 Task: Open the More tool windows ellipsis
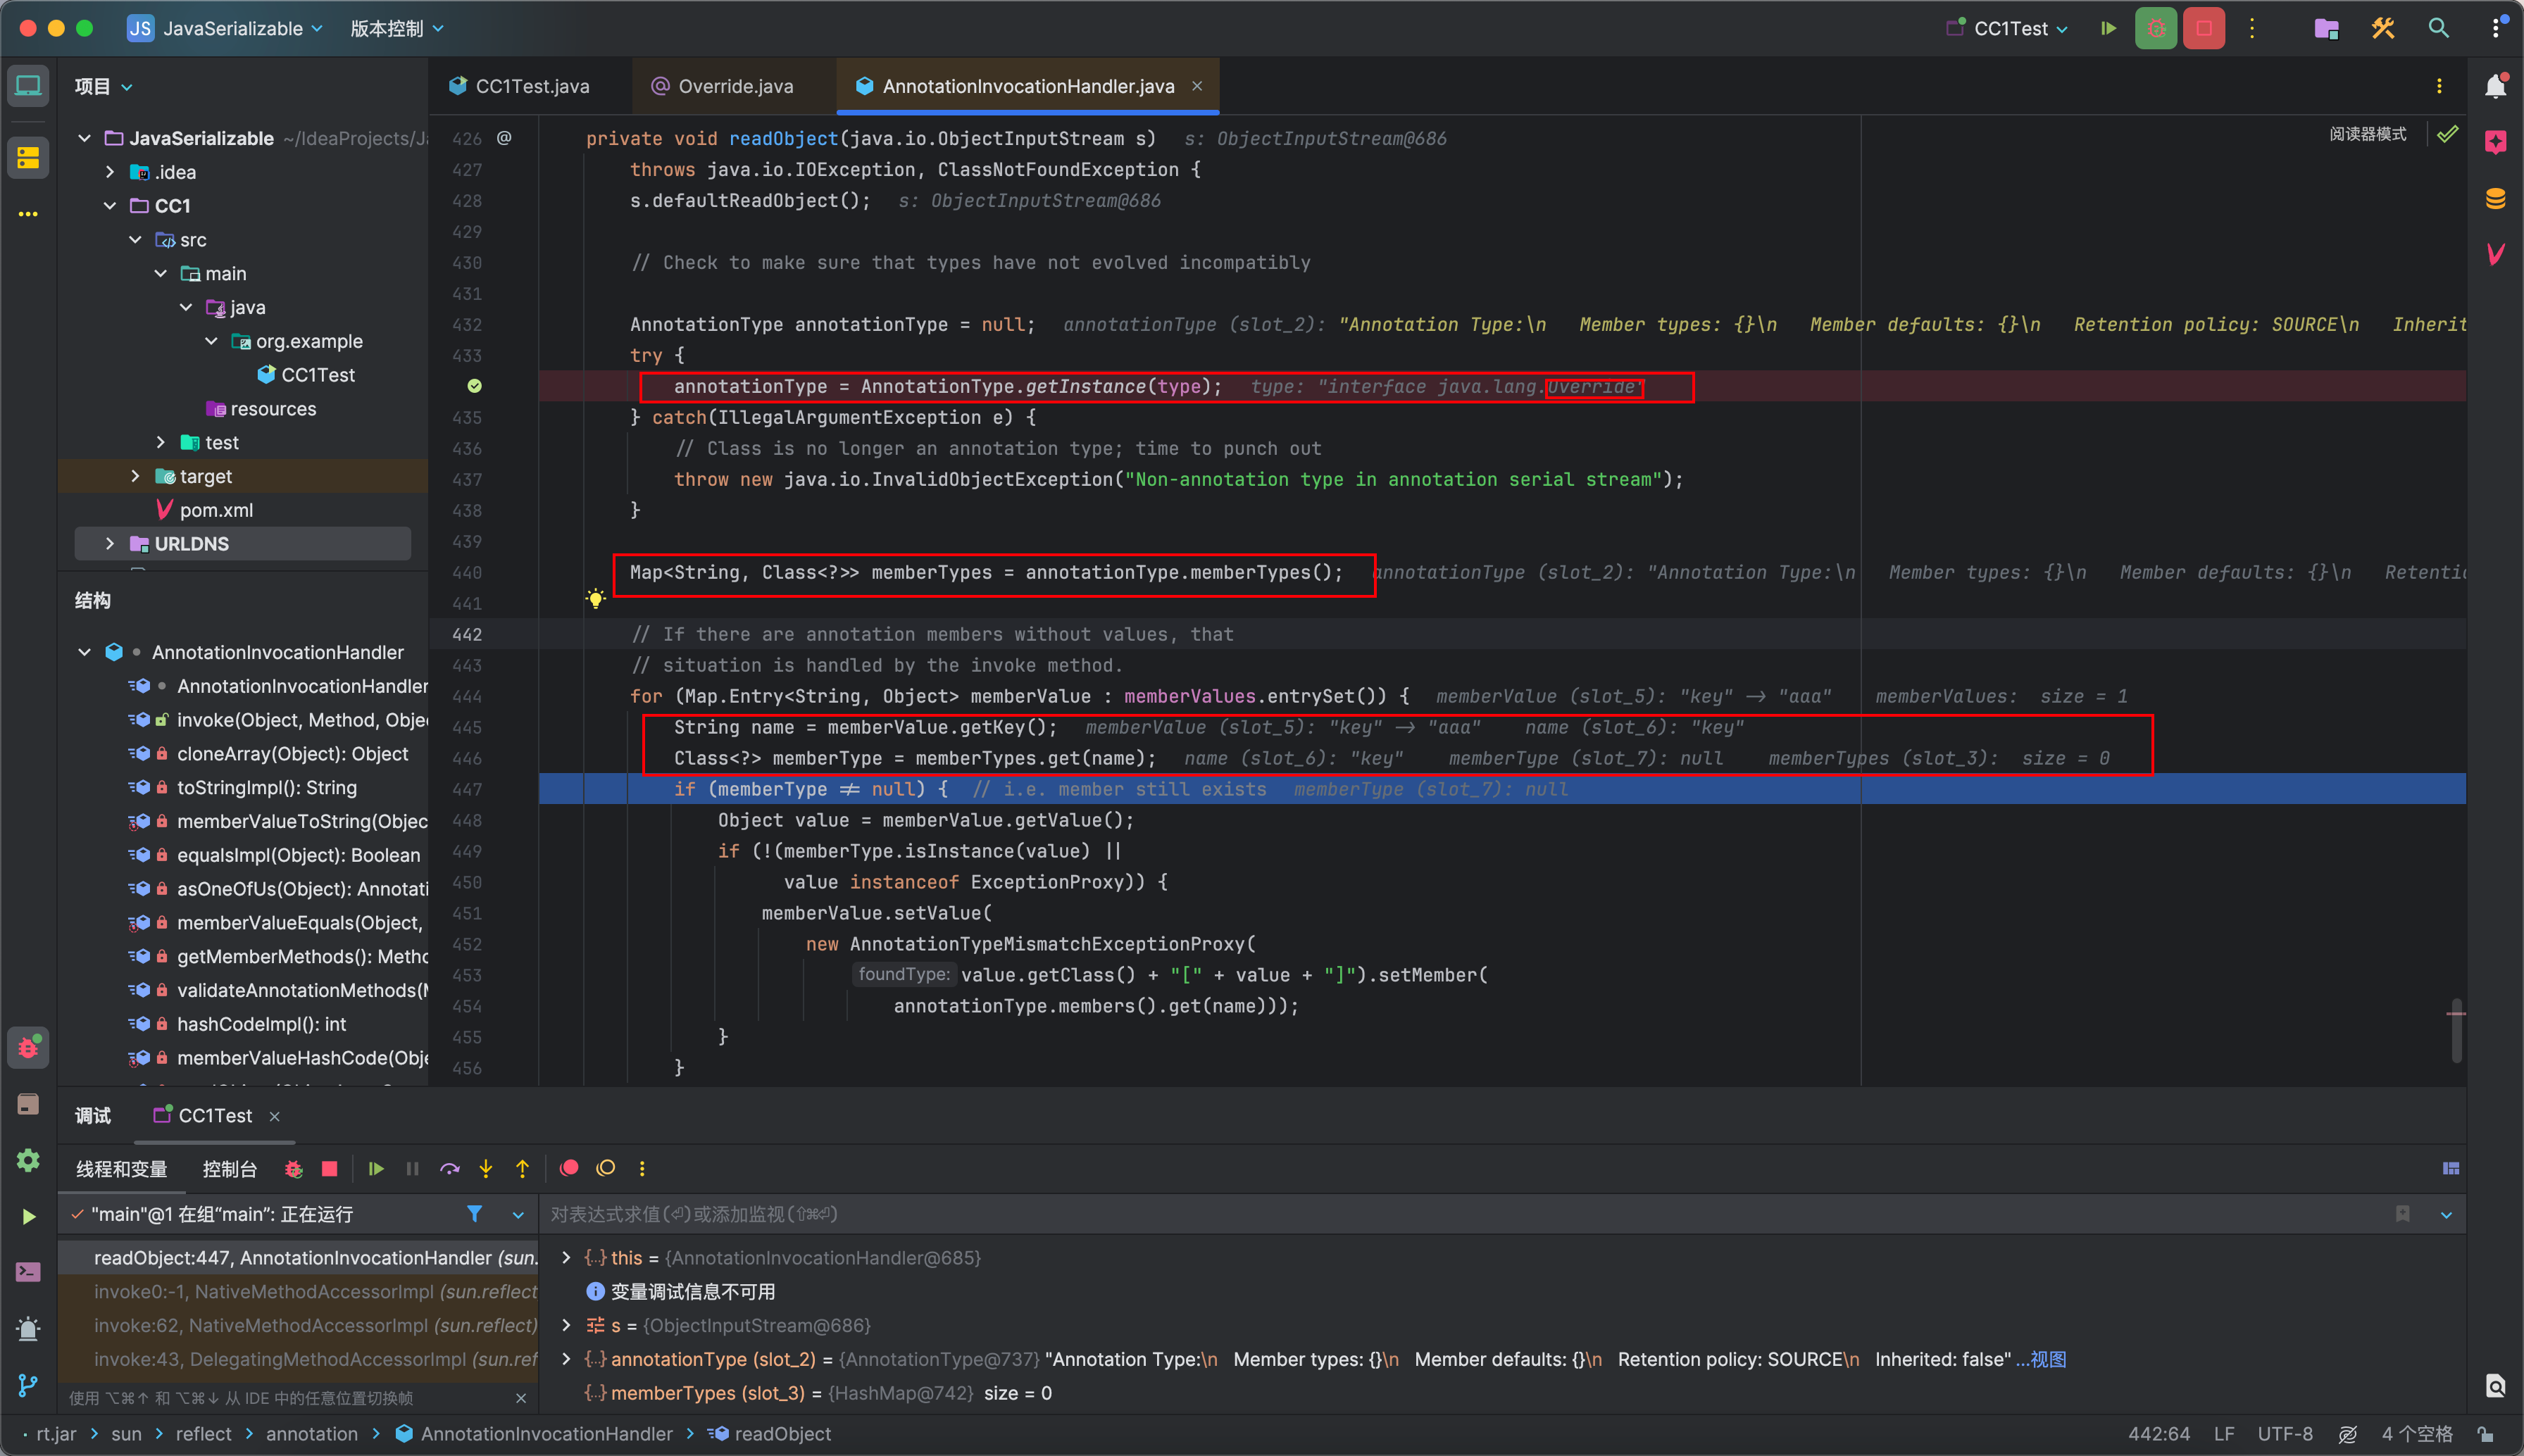[28, 214]
